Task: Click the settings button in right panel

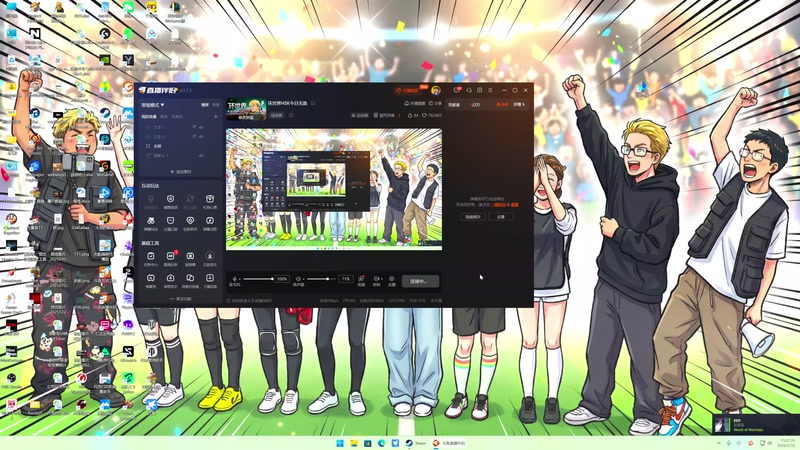Action: [x=501, y=217]
